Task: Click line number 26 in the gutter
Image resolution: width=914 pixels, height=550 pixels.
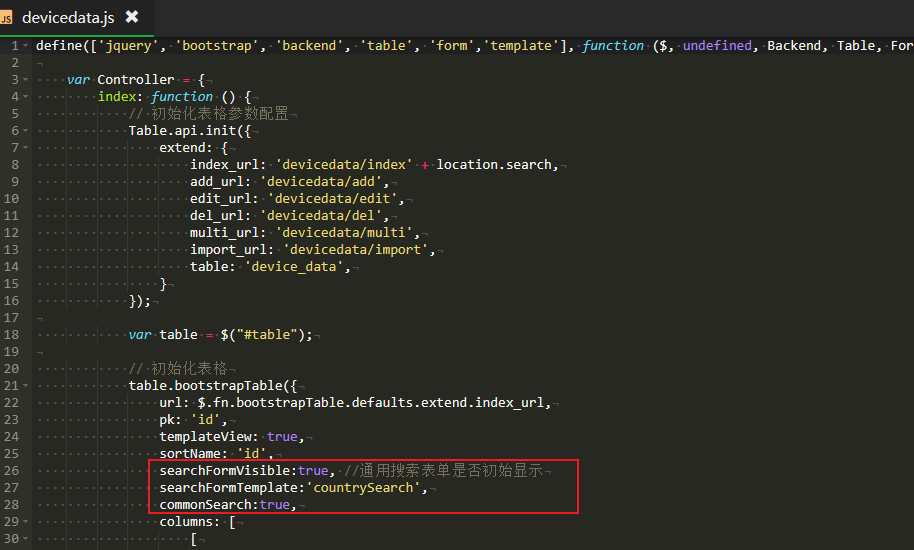Action: pyautogui.click(x=12, y=470)
